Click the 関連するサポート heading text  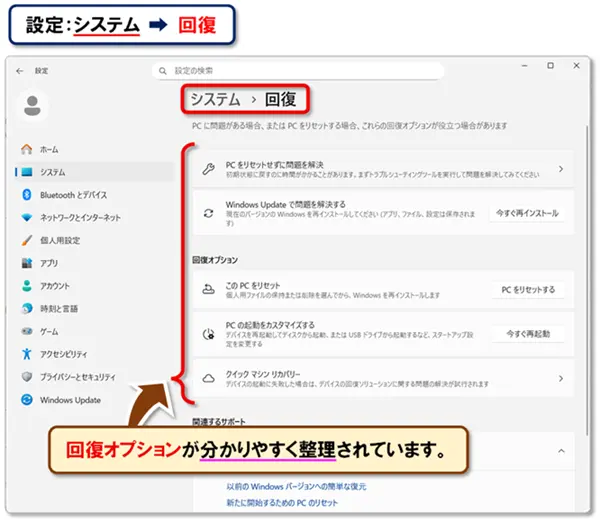(218, 422)
